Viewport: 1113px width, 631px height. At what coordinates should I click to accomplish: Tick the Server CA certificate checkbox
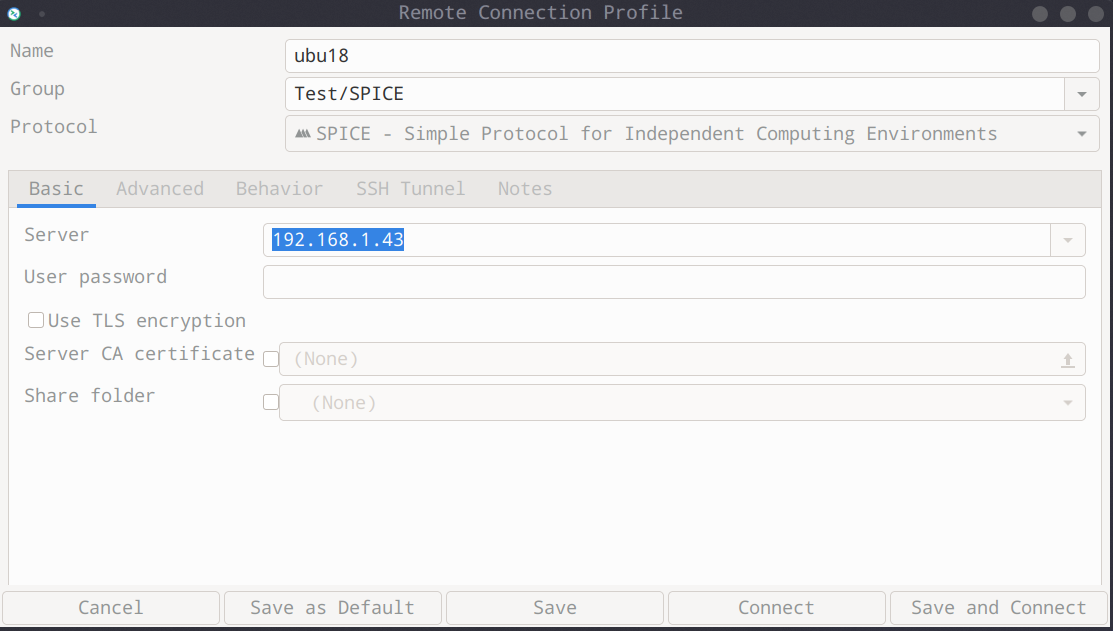point(270,359)
